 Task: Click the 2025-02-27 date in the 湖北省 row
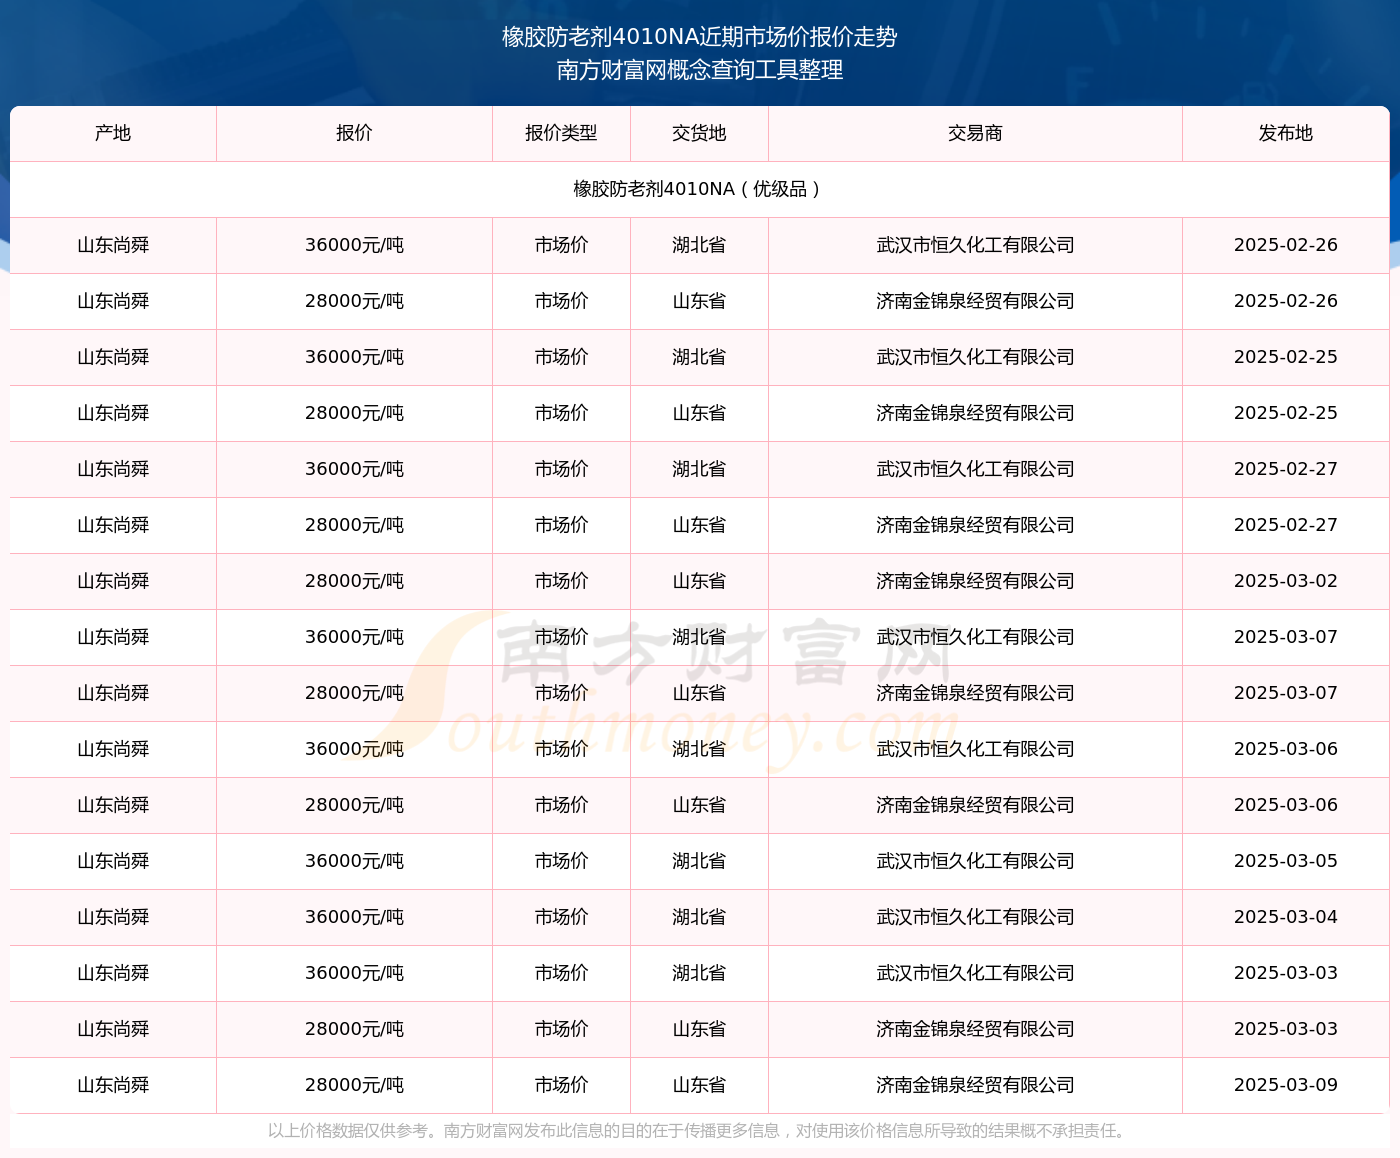tap(1286, 469)
